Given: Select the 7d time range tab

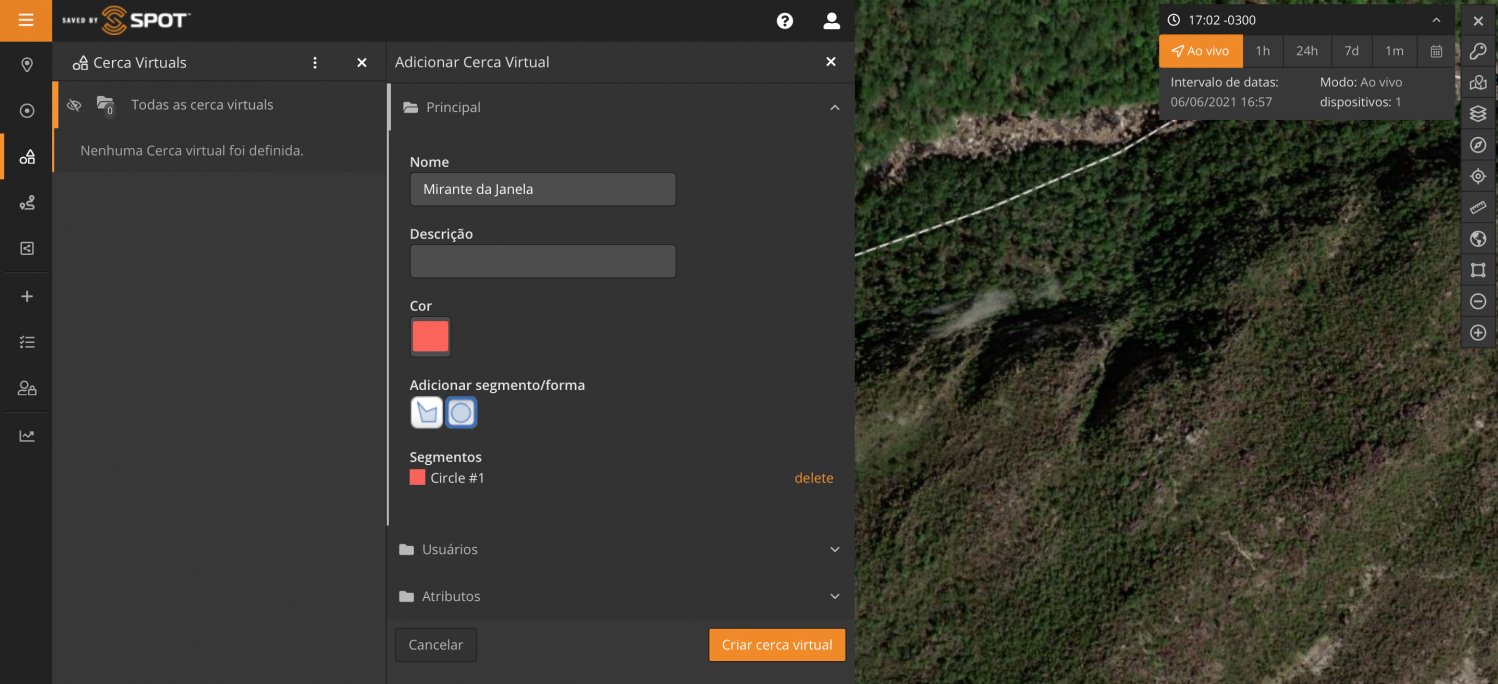Looking at the screenshot, I should (x=1351, y=51).
